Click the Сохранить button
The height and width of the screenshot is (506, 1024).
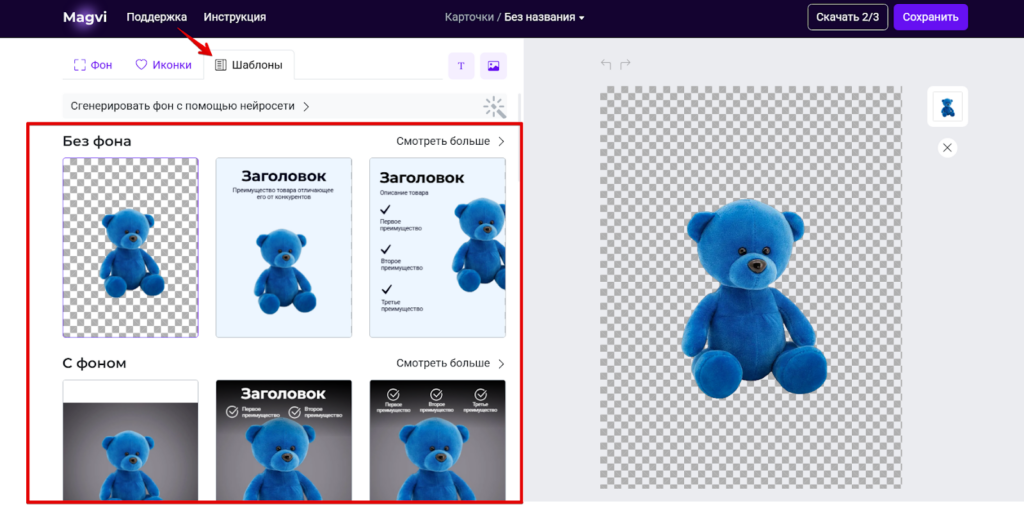931,18
